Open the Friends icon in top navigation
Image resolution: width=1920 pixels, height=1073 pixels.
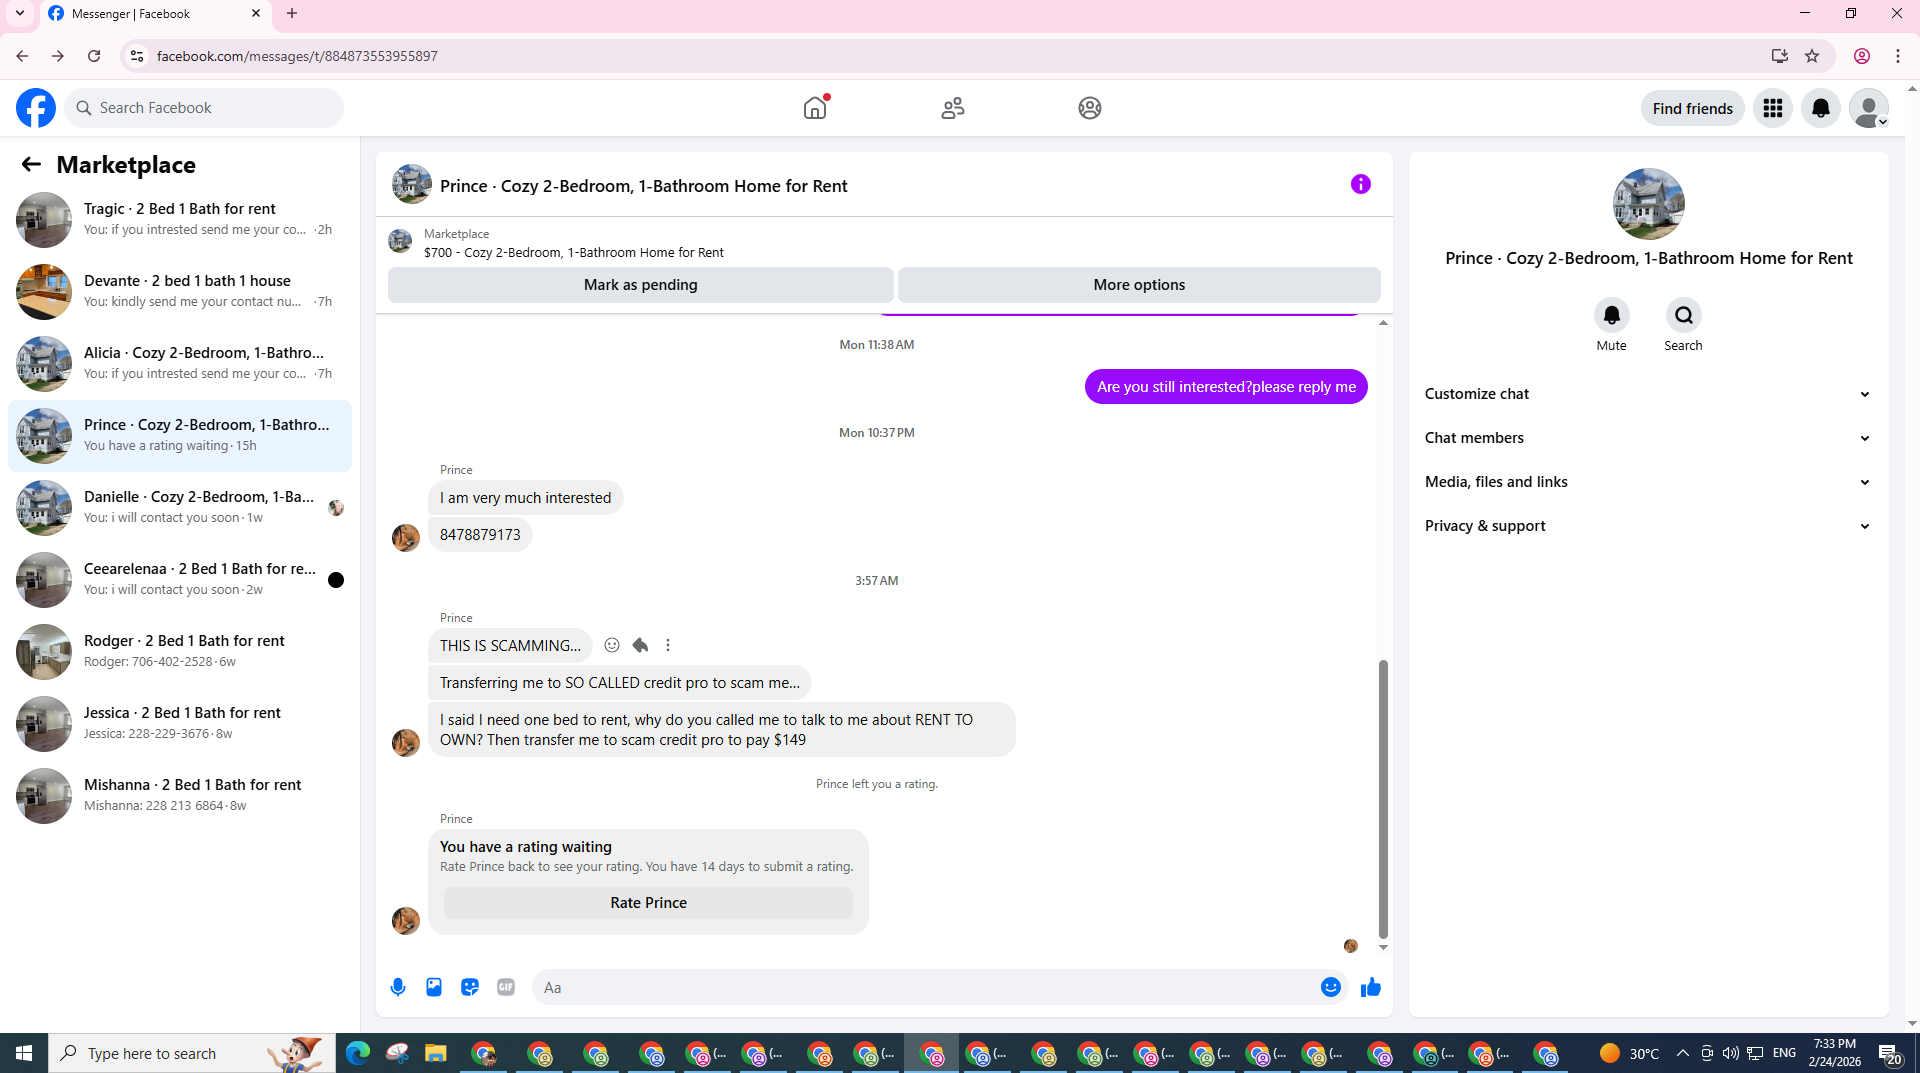(953, 108)
